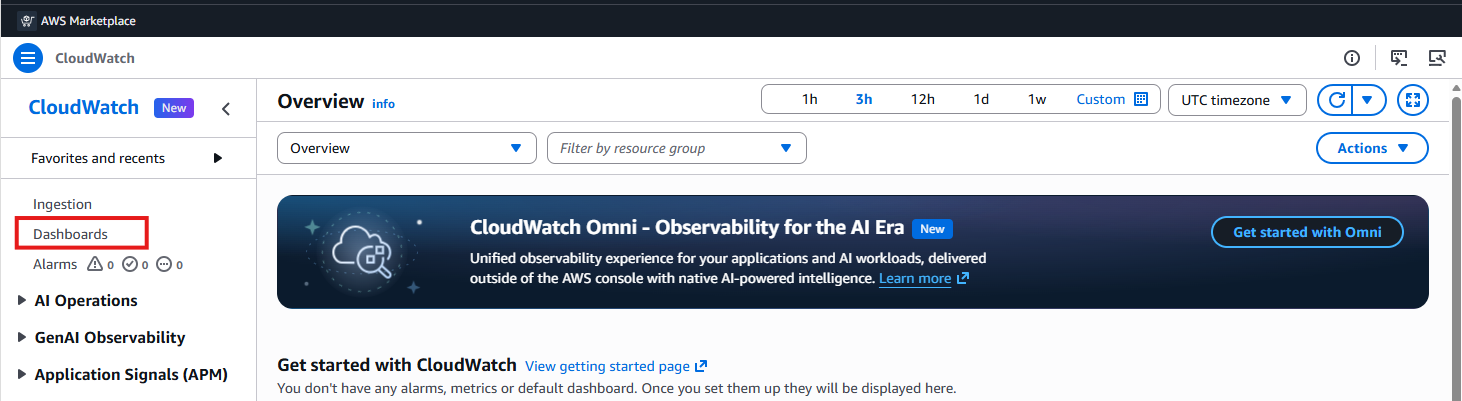
Task: Select the 1h time range
Action: [x=810, y=99]
